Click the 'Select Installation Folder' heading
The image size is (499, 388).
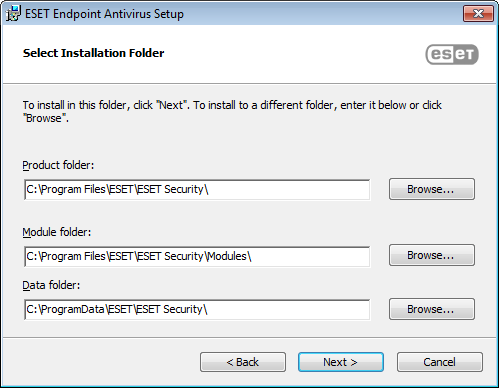point(93,53)
